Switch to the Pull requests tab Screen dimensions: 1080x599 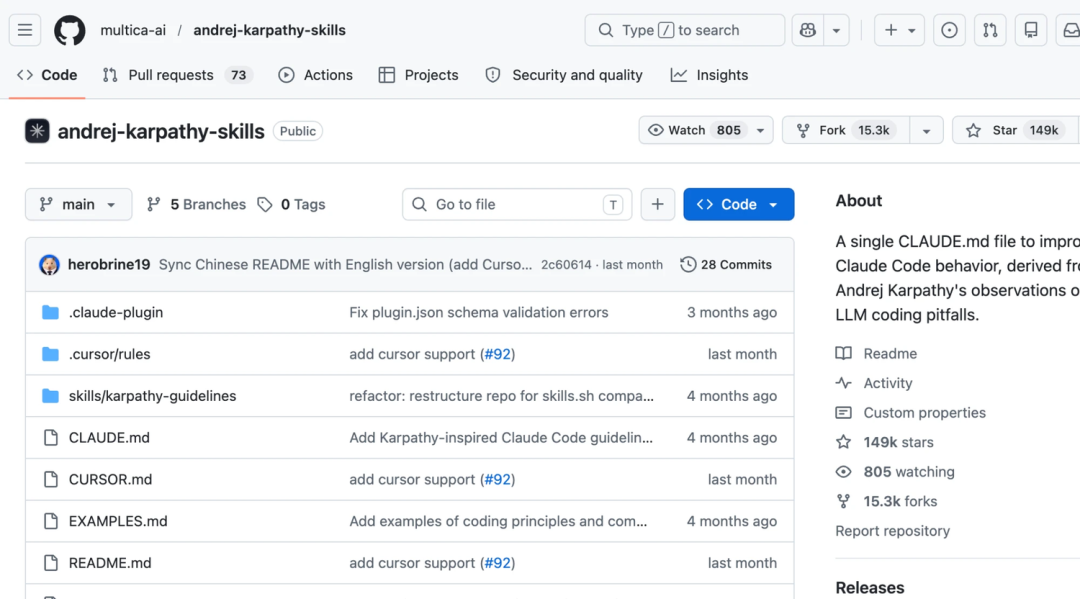(x=178, y=75)
